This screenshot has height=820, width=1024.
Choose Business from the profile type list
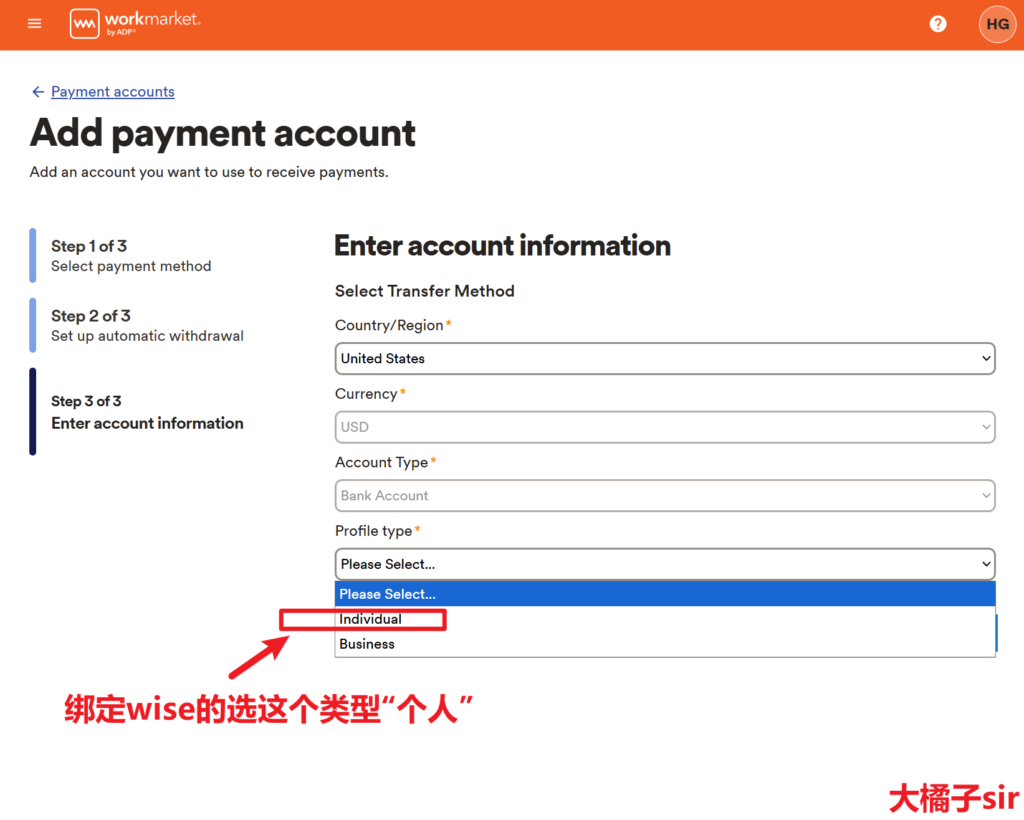[x=367, y=644]
